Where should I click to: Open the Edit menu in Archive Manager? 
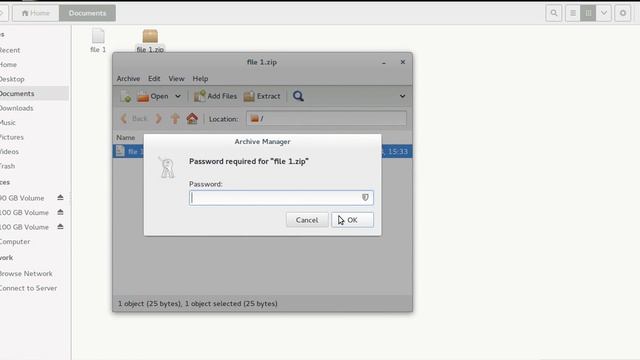click(x=154, y=78)
